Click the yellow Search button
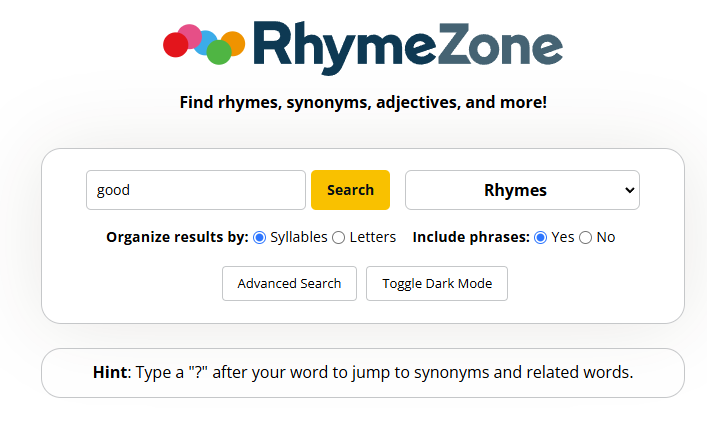 [350, 190]
